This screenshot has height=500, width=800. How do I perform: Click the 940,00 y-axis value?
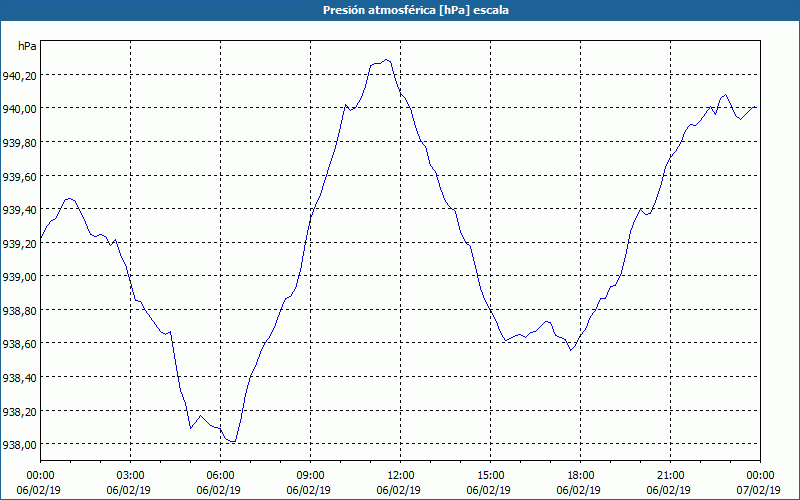tap(18, 109)
